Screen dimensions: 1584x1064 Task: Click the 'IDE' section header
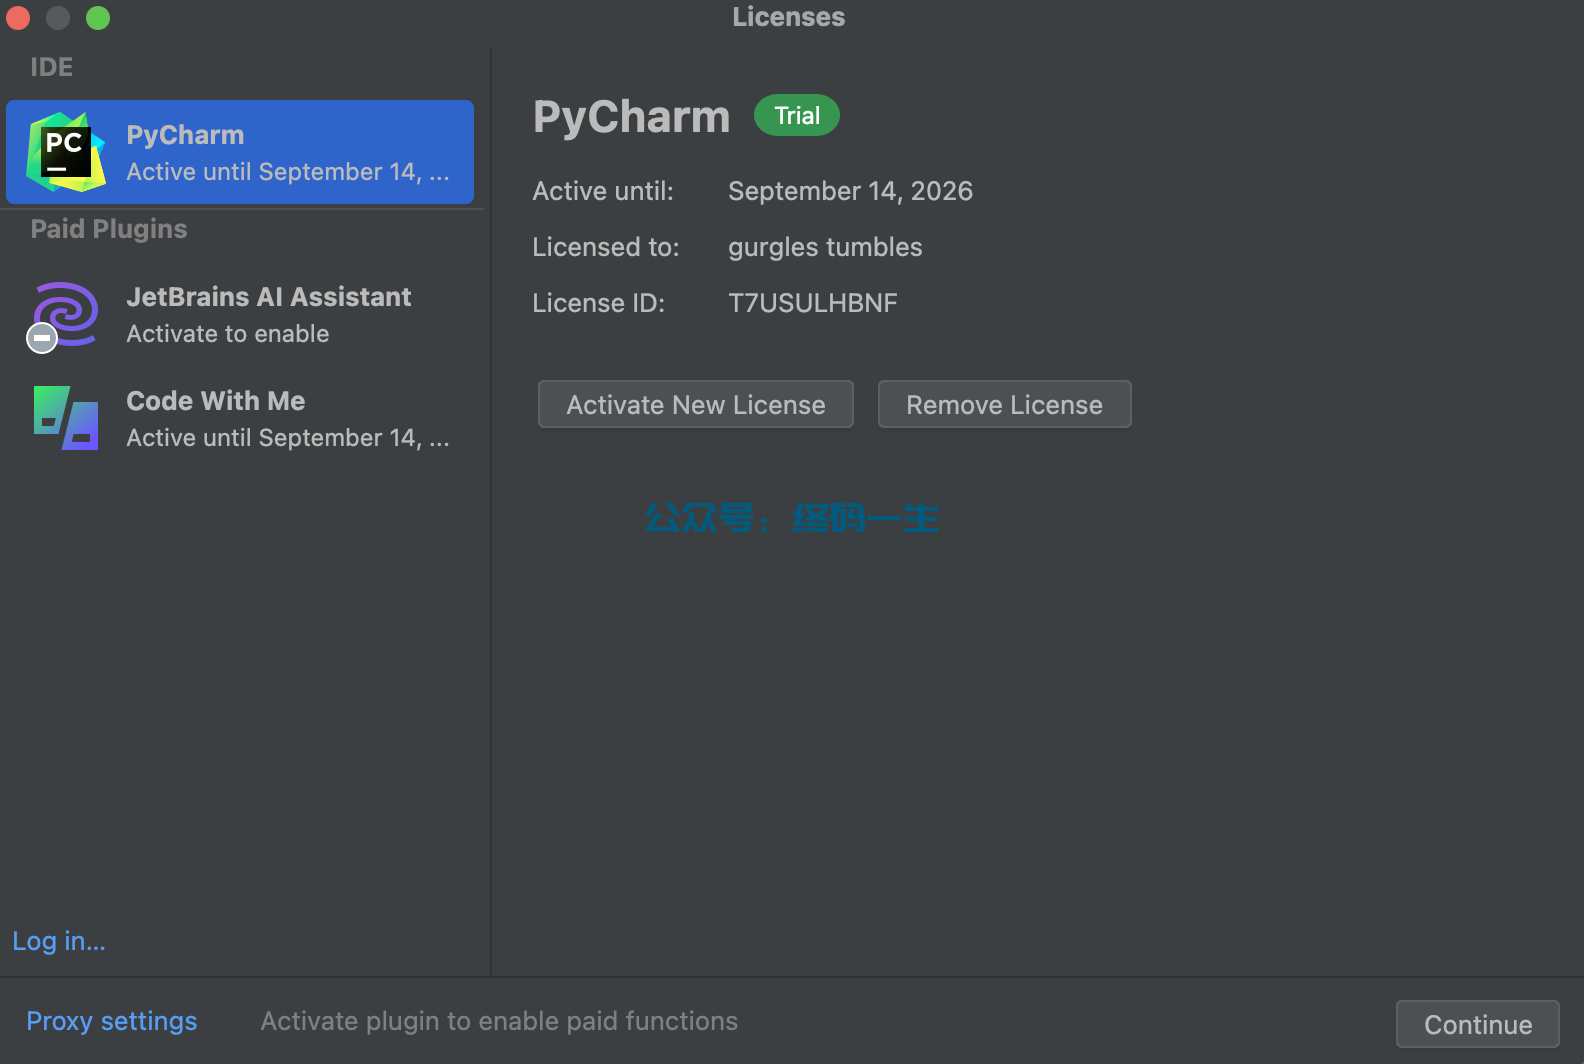[52, 67]
